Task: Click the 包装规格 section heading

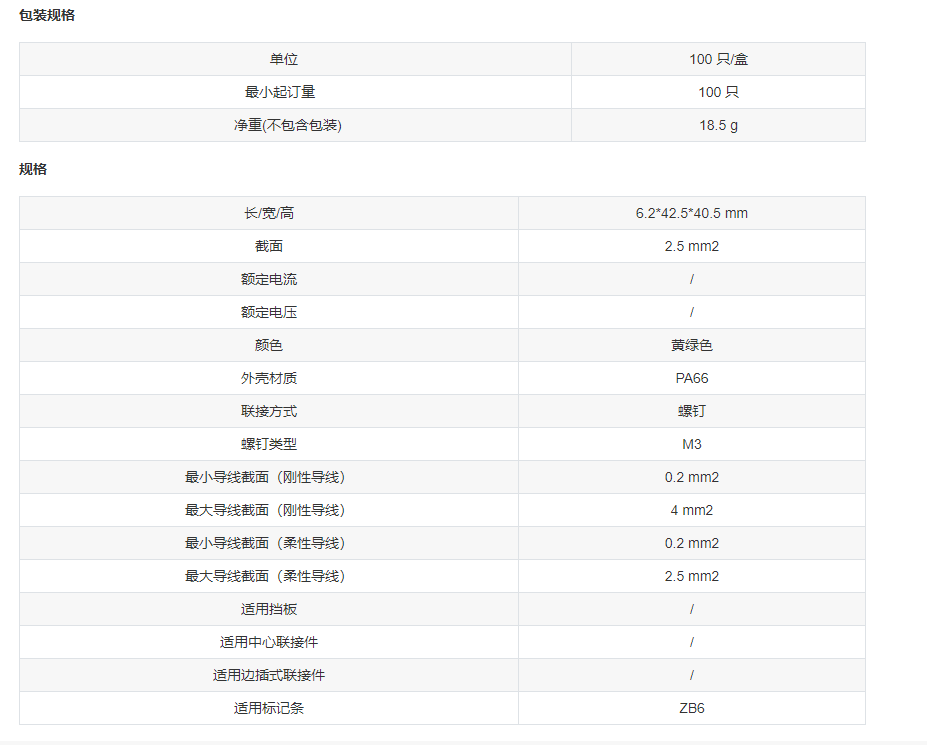Action: pyautogui.click(x=47, y=15)
